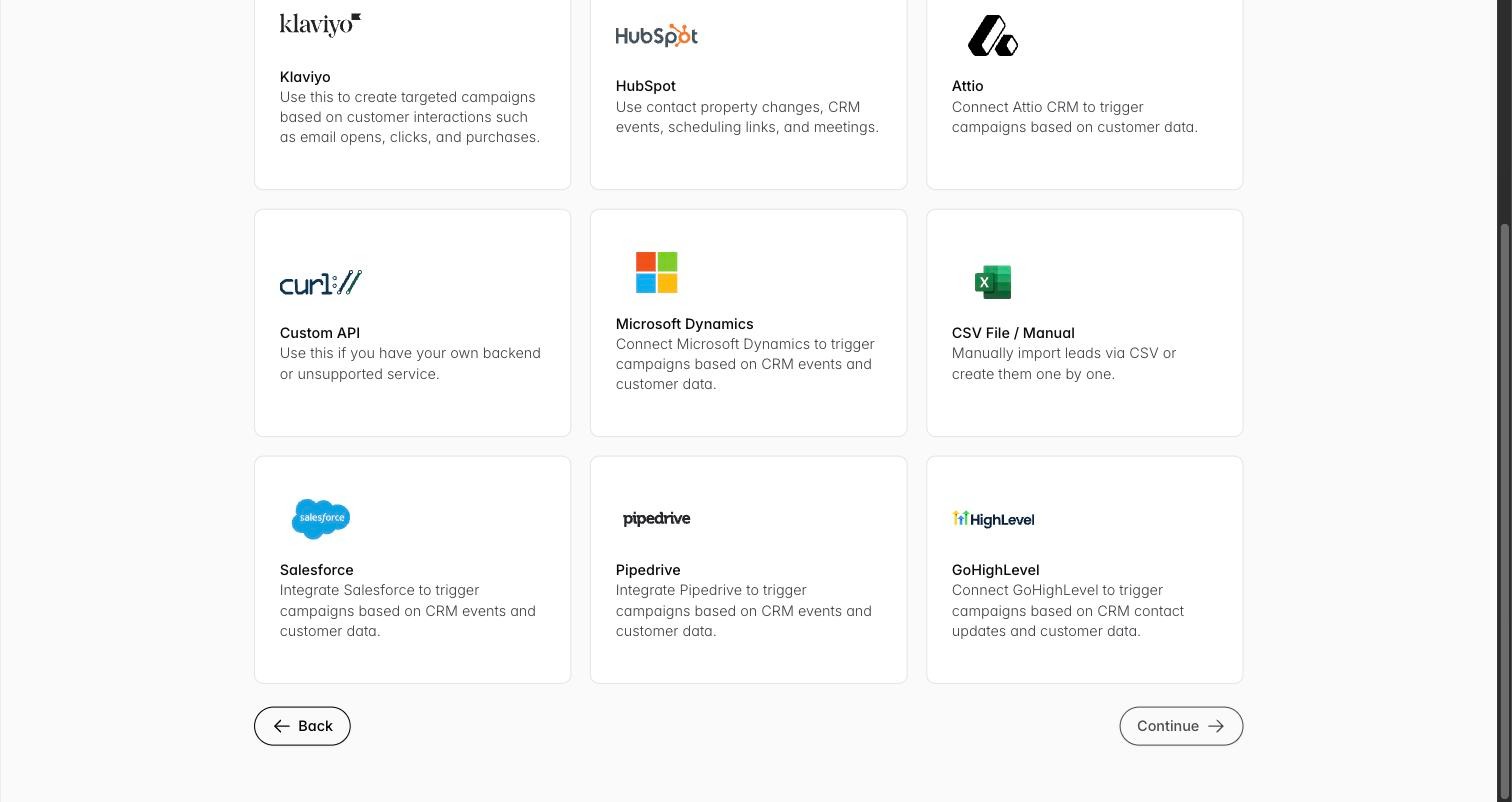Click the blue Salesforce cloud logo

coord(321,519)
